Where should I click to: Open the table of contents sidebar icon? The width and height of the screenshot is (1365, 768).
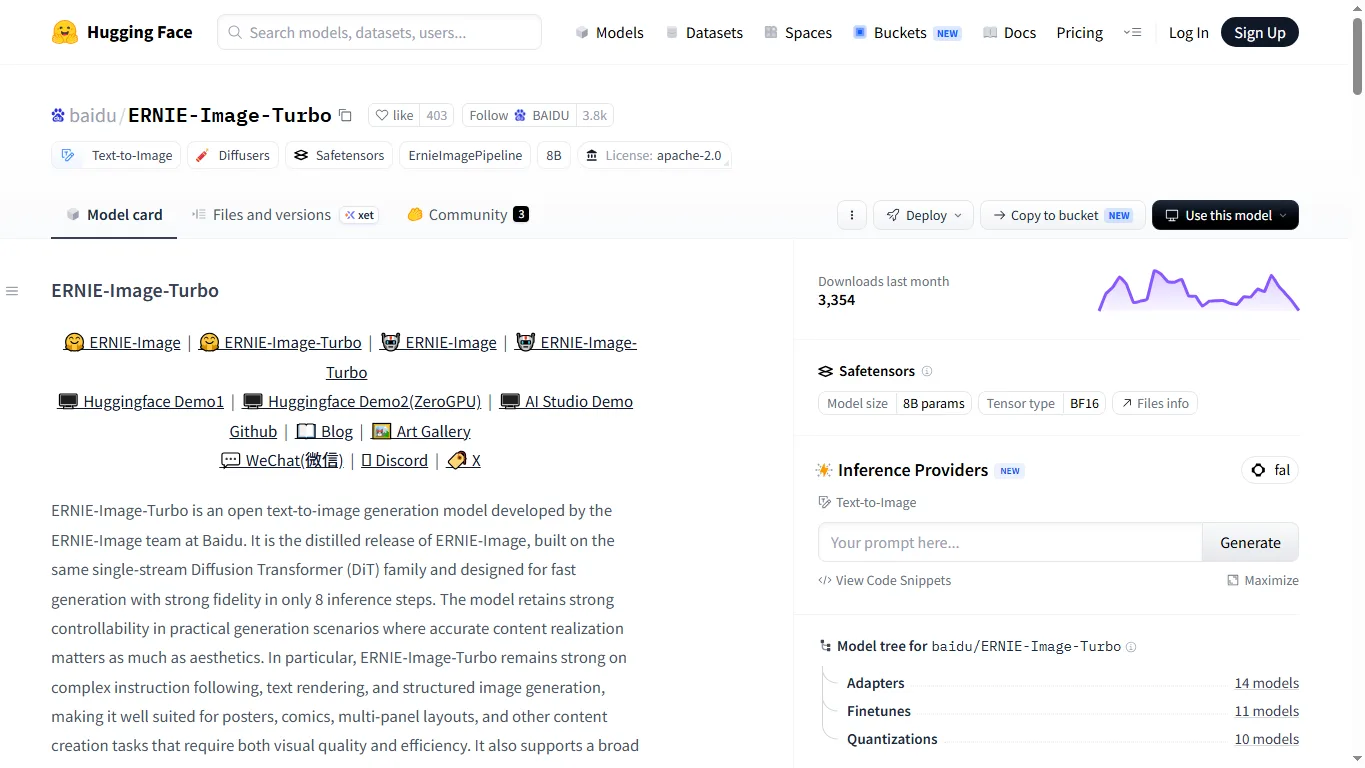pyautogui.click(x=12, y=291)
